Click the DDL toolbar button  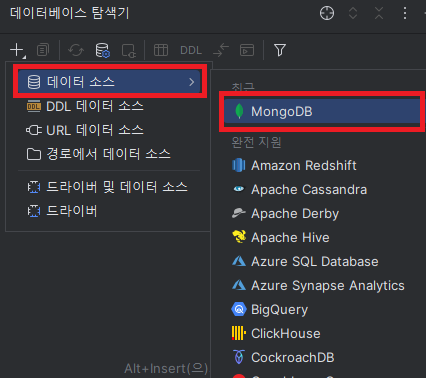(191, 50)
